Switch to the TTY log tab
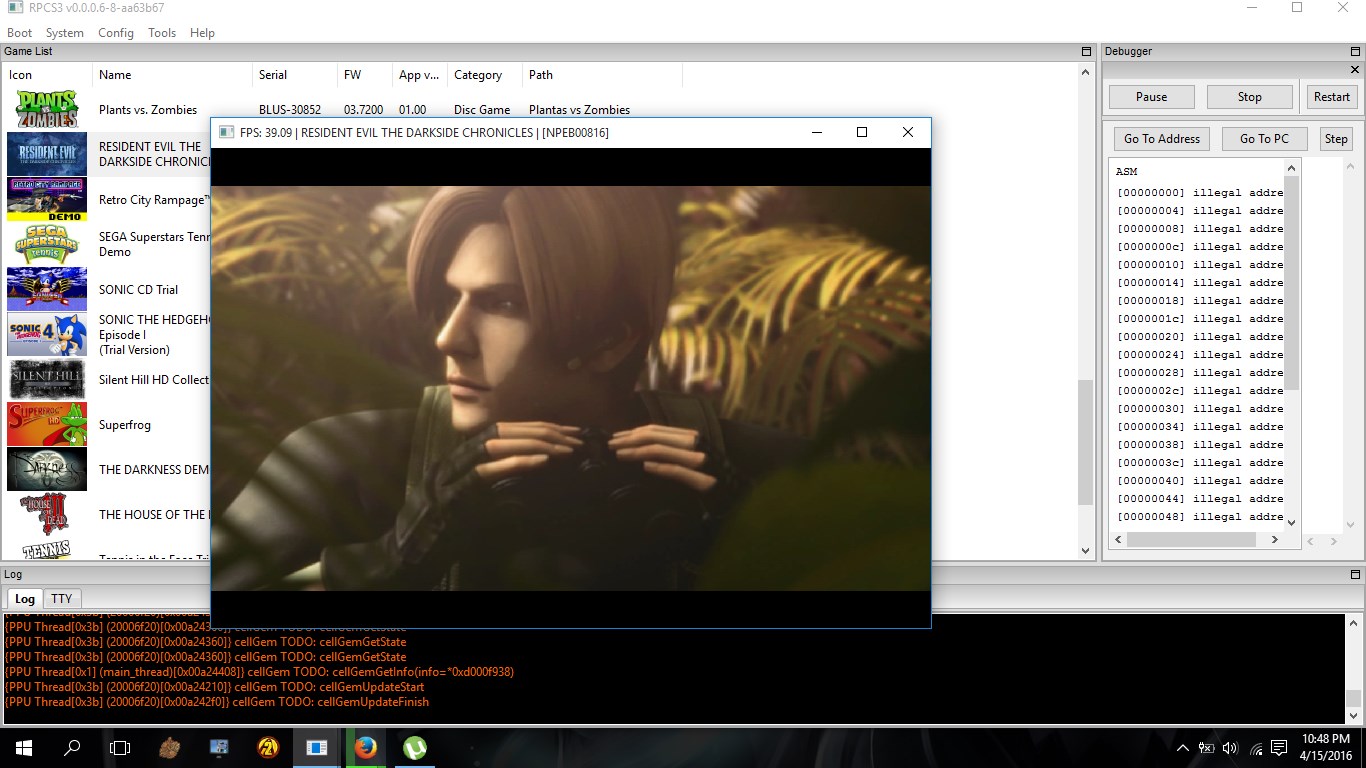The image size is (1366, 768). [62, 599]
